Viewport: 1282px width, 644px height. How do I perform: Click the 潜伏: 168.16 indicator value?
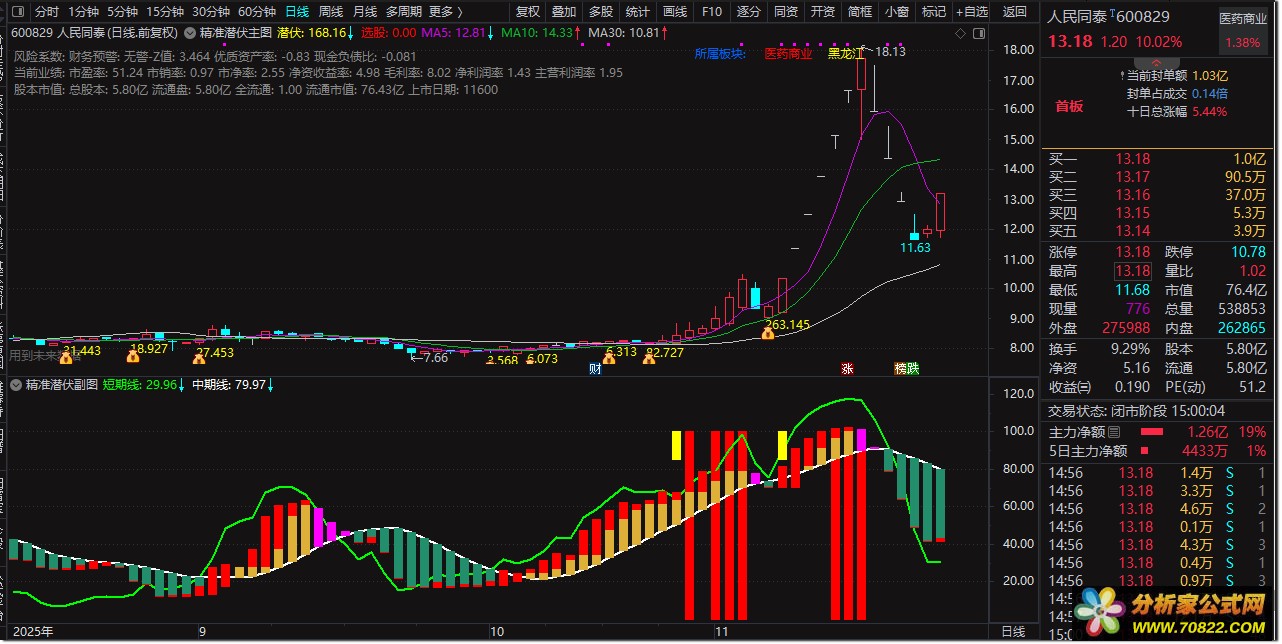point(311,33)
